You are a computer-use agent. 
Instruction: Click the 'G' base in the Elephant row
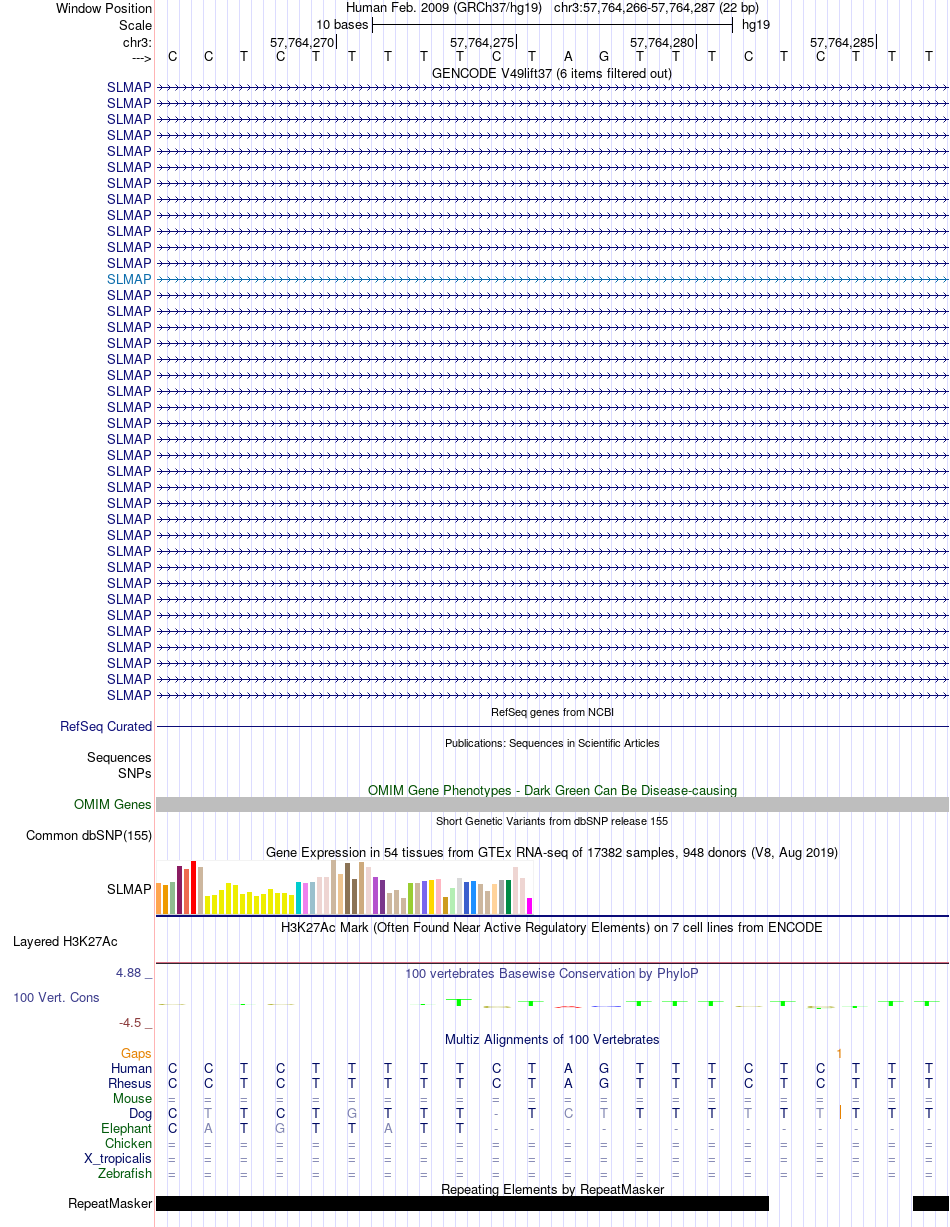click(280, 1129)
